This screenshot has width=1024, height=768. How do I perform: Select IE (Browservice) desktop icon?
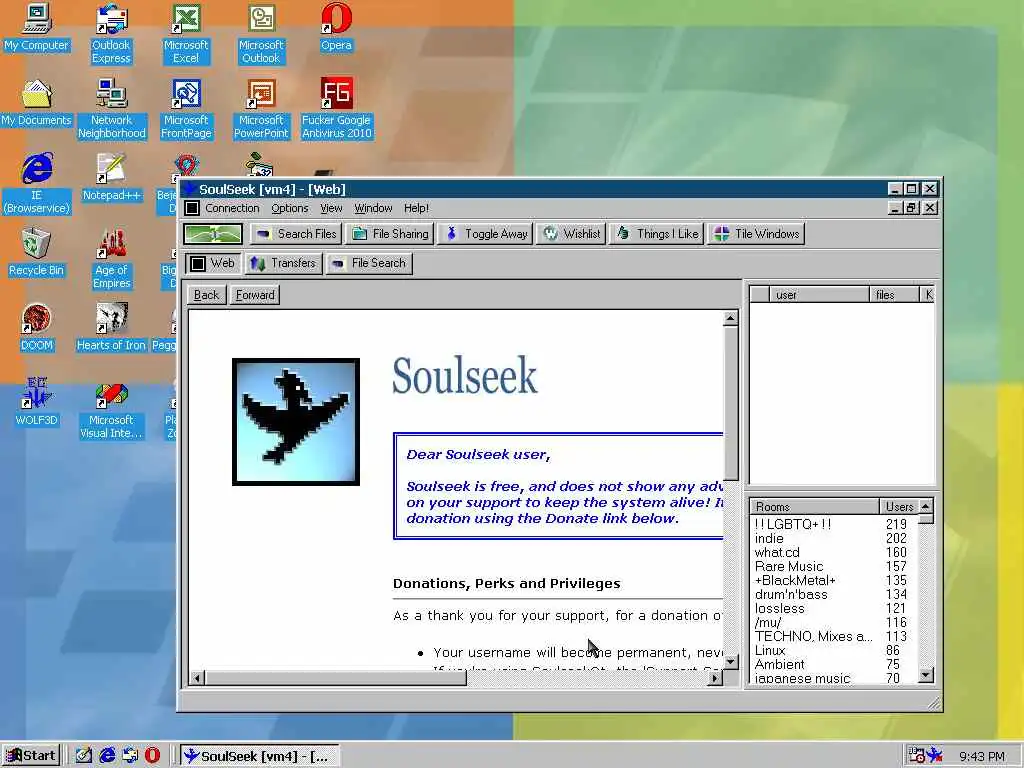[37, 183]
